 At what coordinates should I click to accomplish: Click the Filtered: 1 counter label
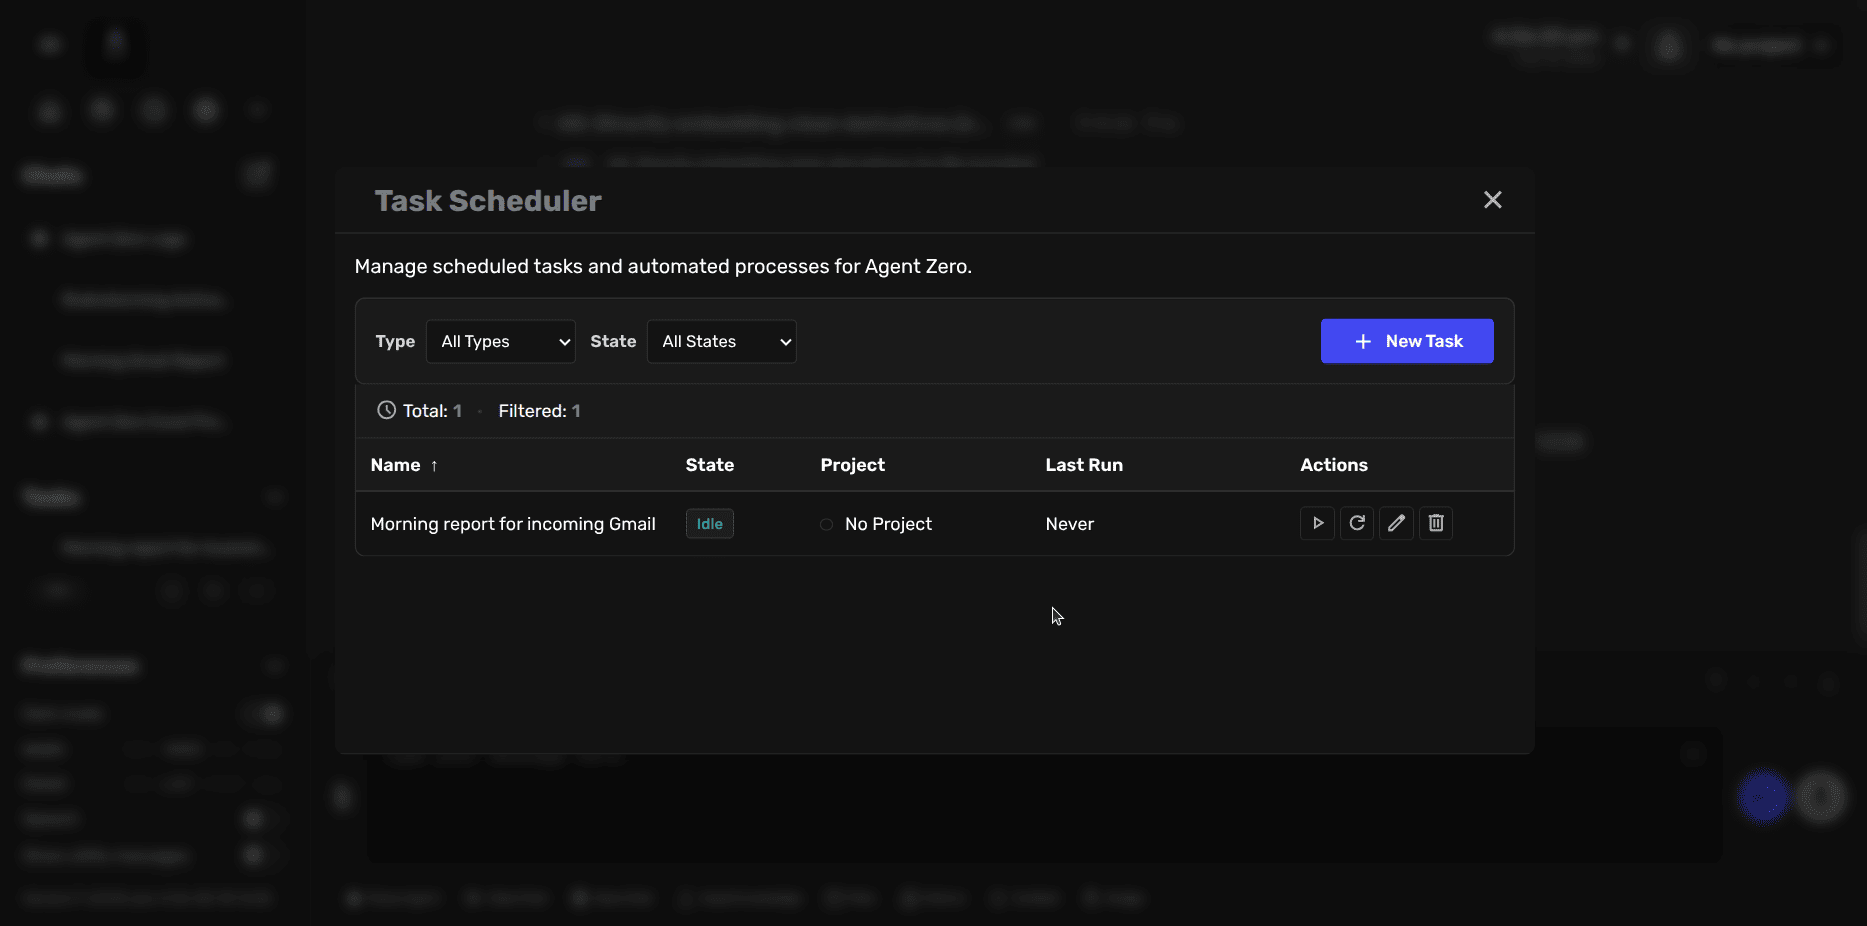pyautogui.click(x=538, y=410)
